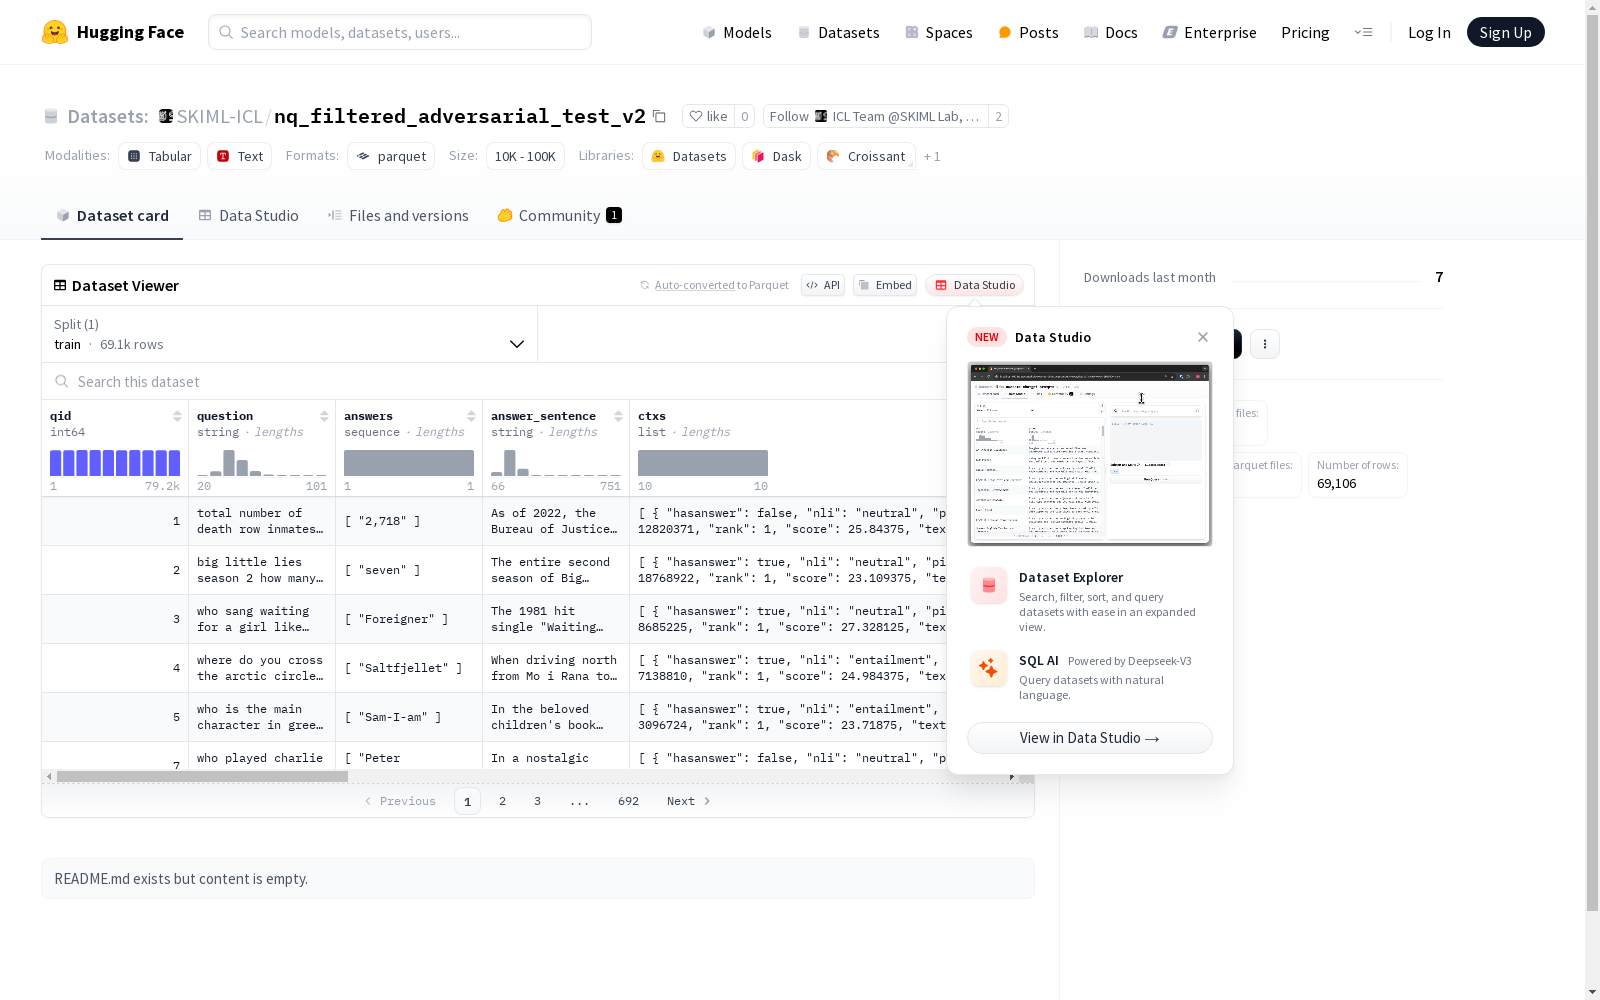Click the "Saltfjellet" answers cell

(x=409, y=668)
